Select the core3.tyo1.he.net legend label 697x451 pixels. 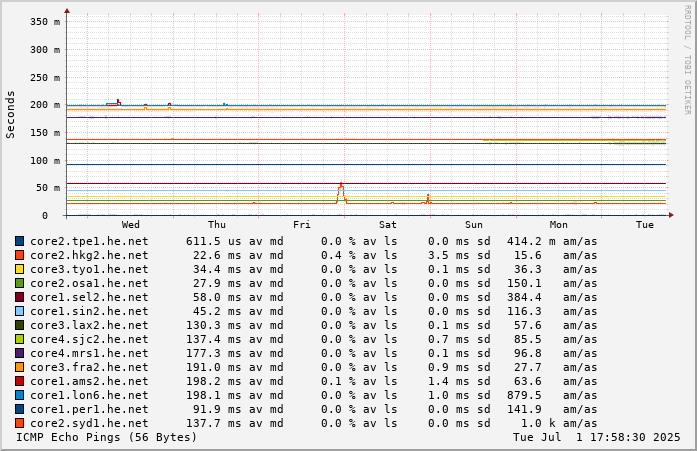[x=89, y=269]
